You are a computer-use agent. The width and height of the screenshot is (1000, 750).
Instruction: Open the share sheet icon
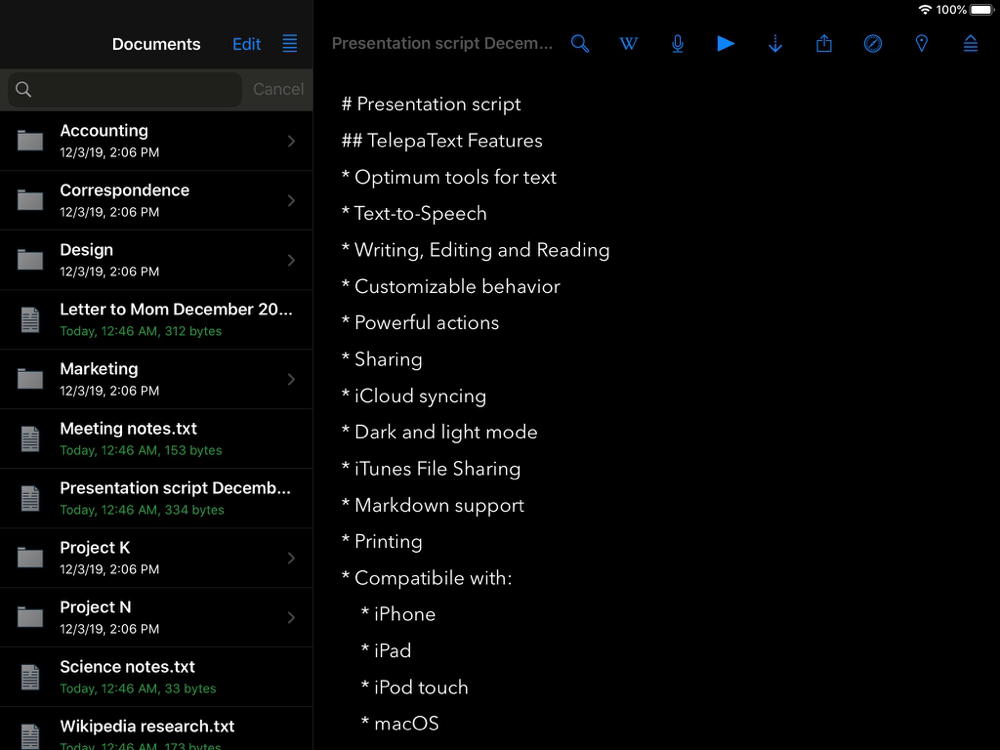824,43
